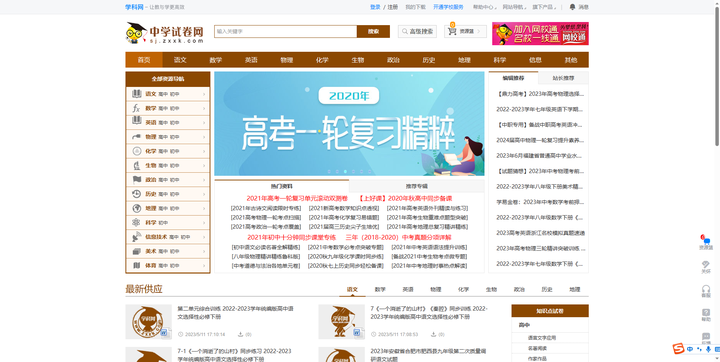Click the 地理 globe icon in sidebar

pos(136,208)
